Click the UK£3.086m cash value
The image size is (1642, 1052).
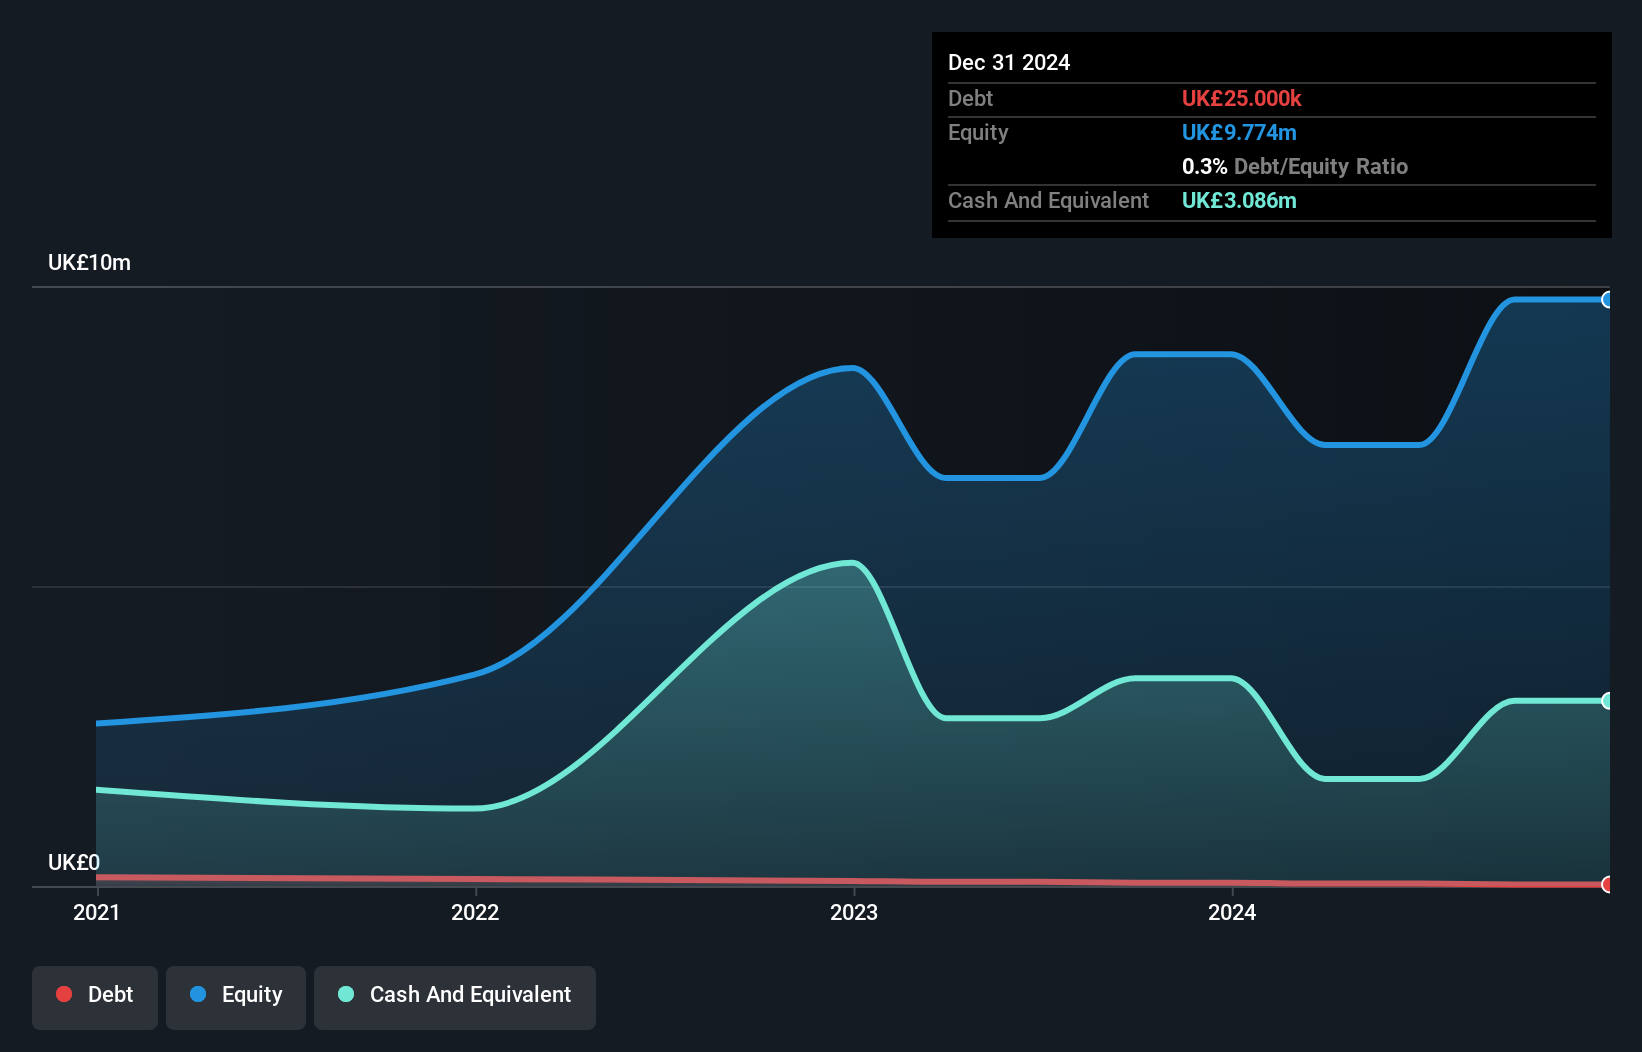pos(1239,200)
